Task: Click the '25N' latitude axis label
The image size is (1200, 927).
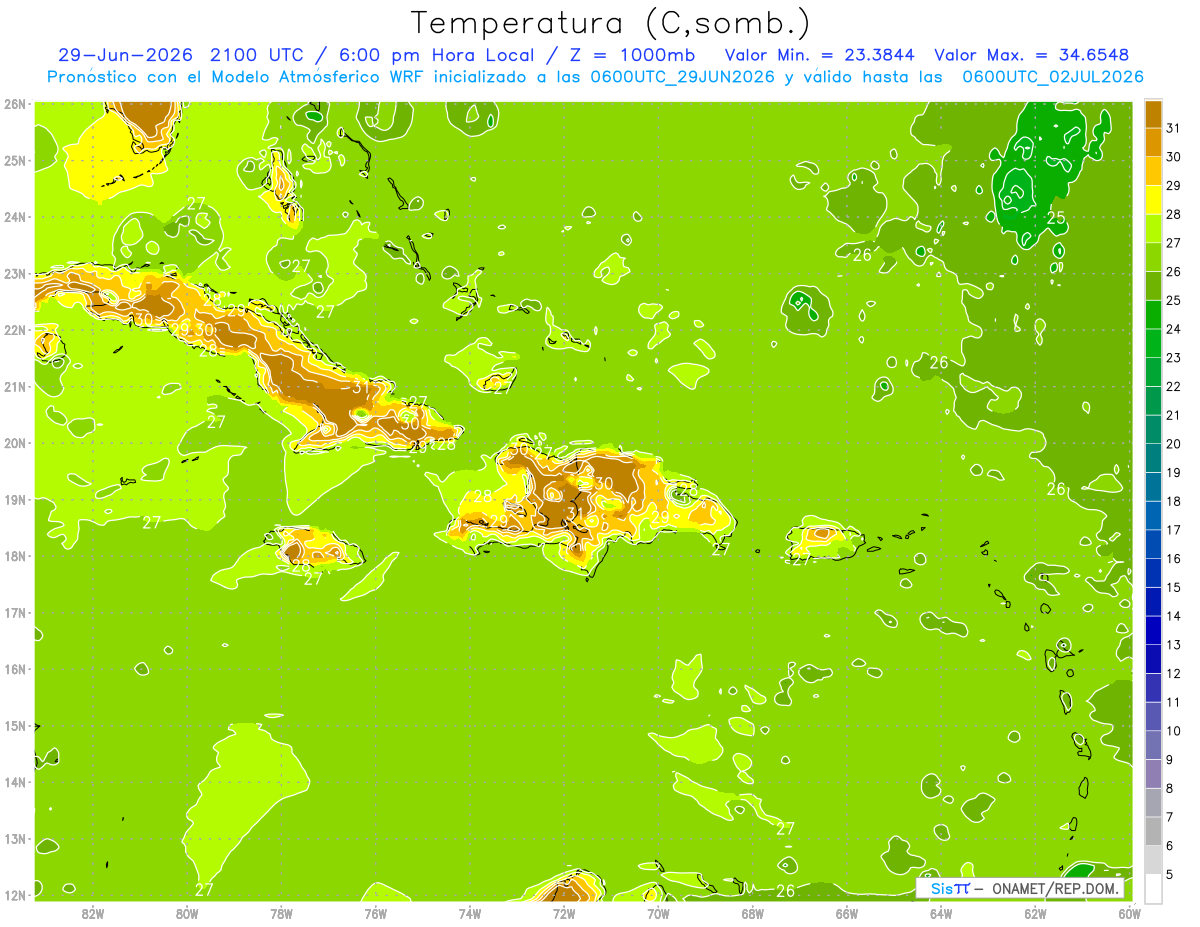Action: click(x=15, y=160)
